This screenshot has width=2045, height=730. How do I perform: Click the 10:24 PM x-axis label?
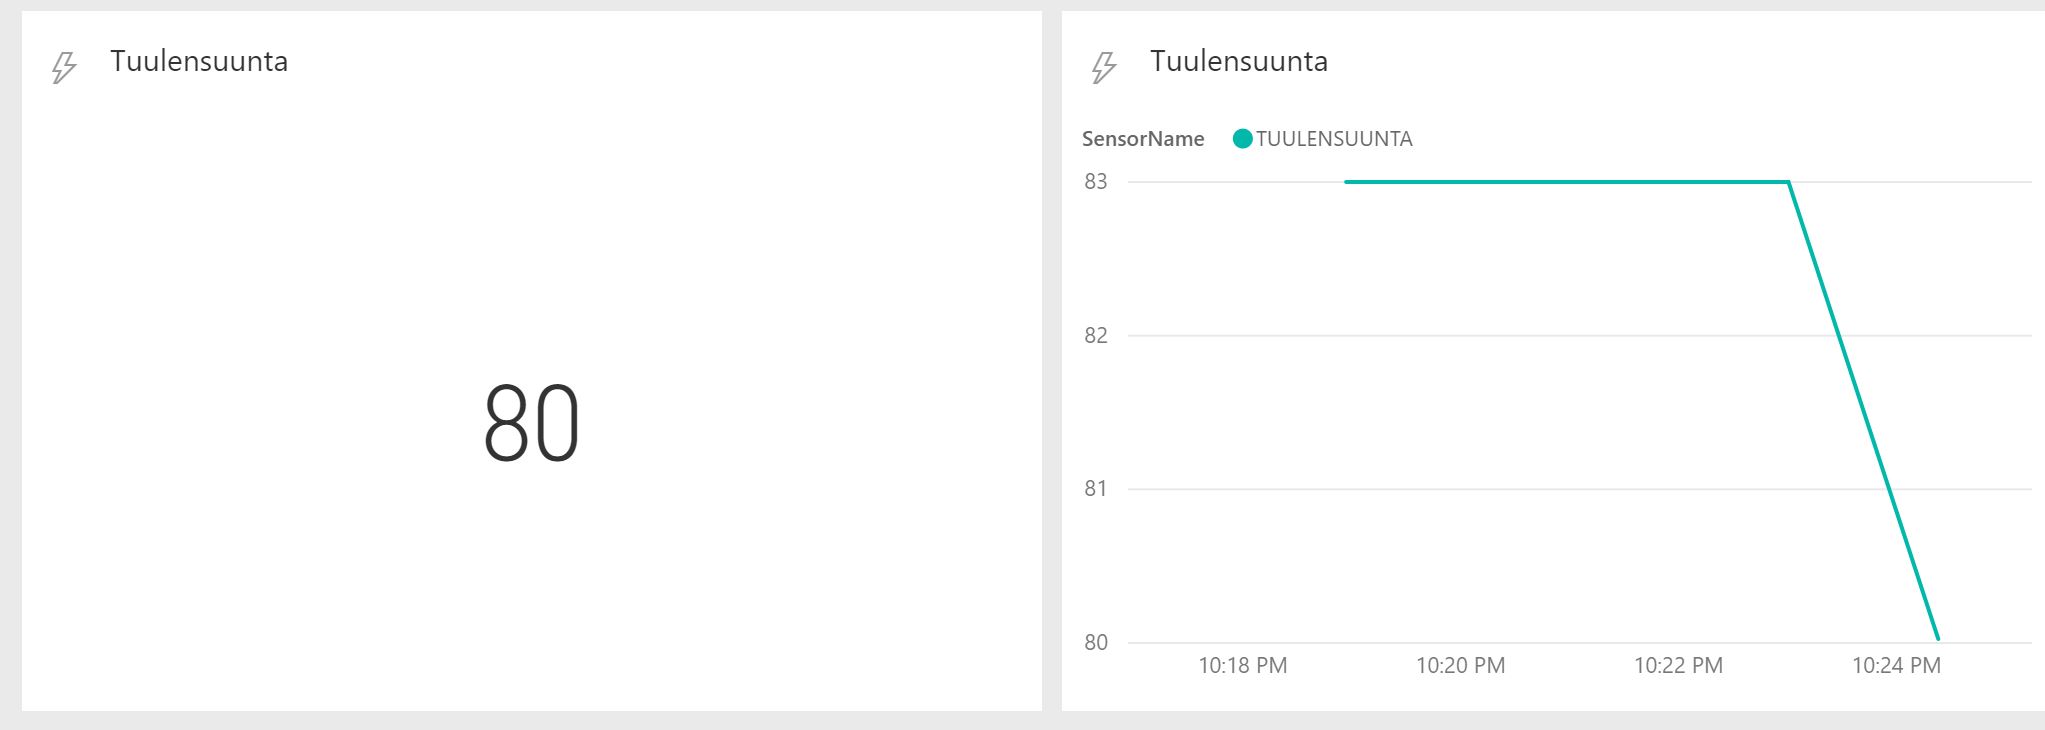[x=1897, y=666]
